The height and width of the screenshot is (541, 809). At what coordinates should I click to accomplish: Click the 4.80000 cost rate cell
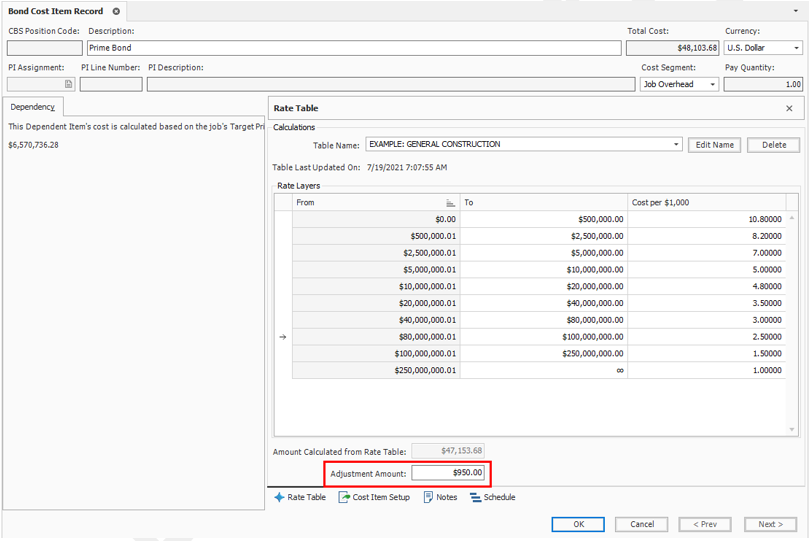point(706,286)
